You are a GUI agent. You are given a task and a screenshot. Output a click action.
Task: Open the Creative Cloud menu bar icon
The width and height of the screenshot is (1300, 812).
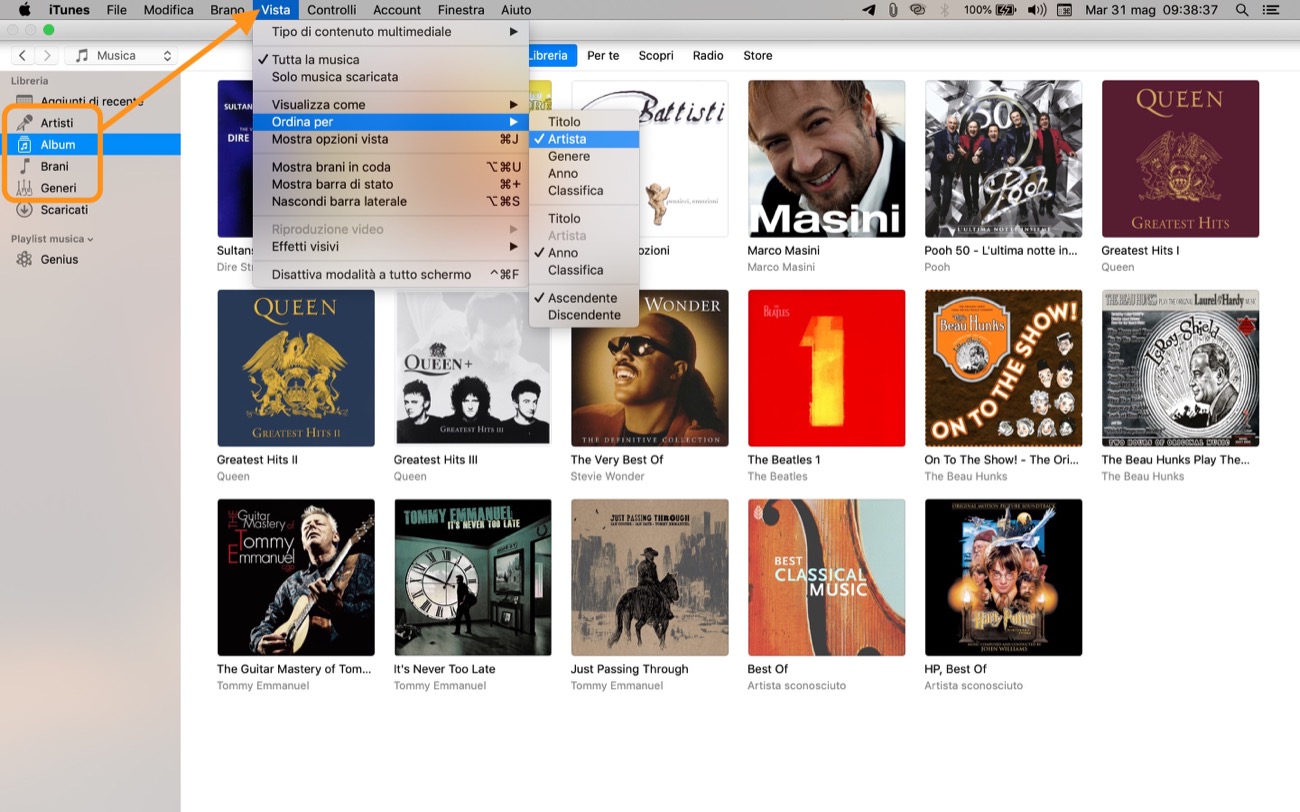point(917,10)
